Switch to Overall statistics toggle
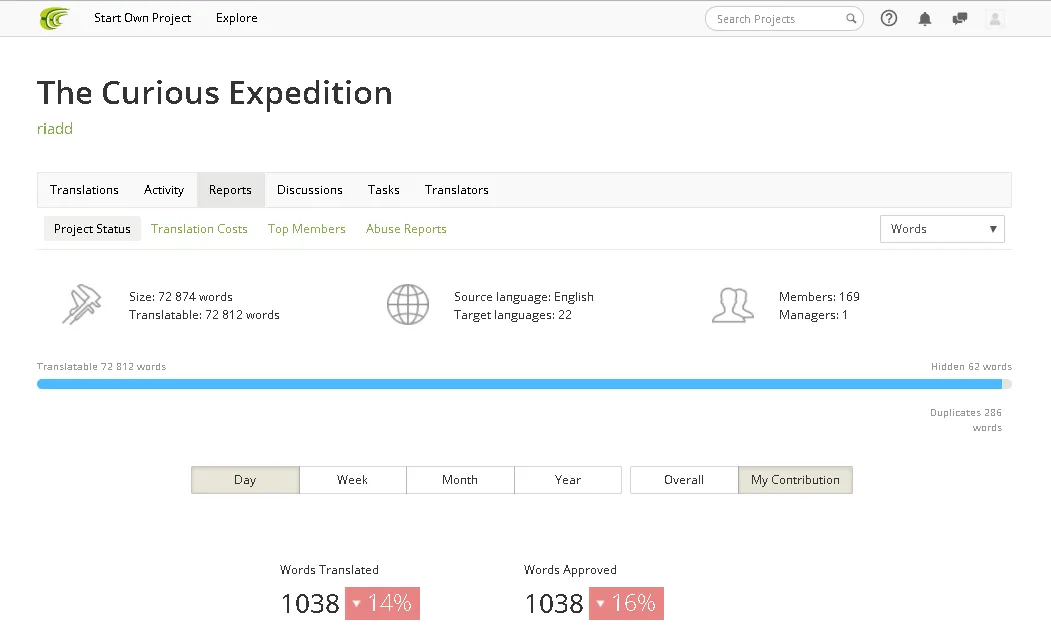This screenshot has height=637, width=1051. click(684, 479)
